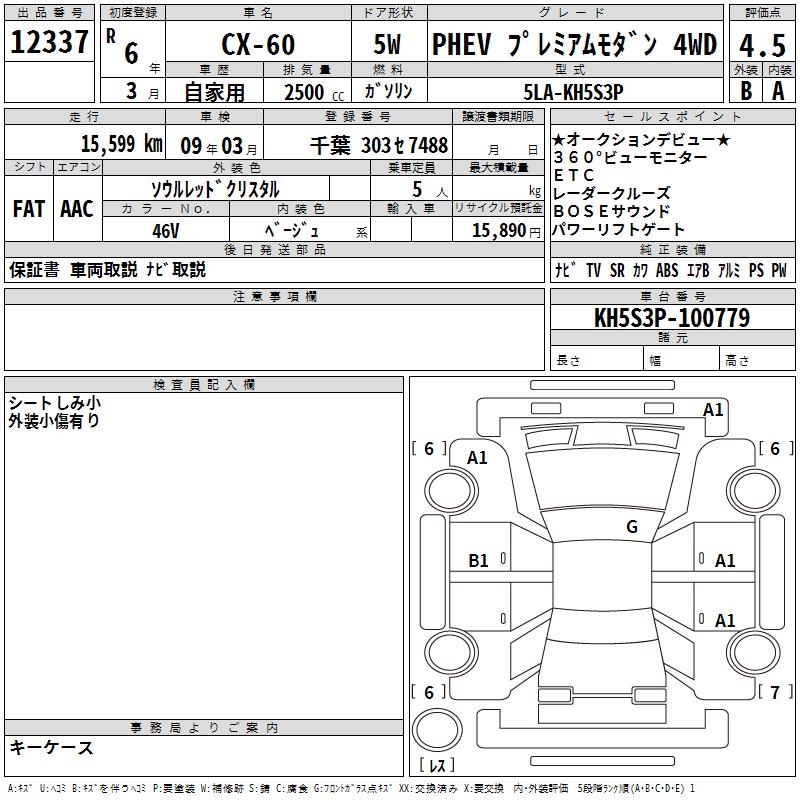Screen dimensions: 800x800
Task: Select ABS in genuine equipment row
Action: (x=667, y=270)
